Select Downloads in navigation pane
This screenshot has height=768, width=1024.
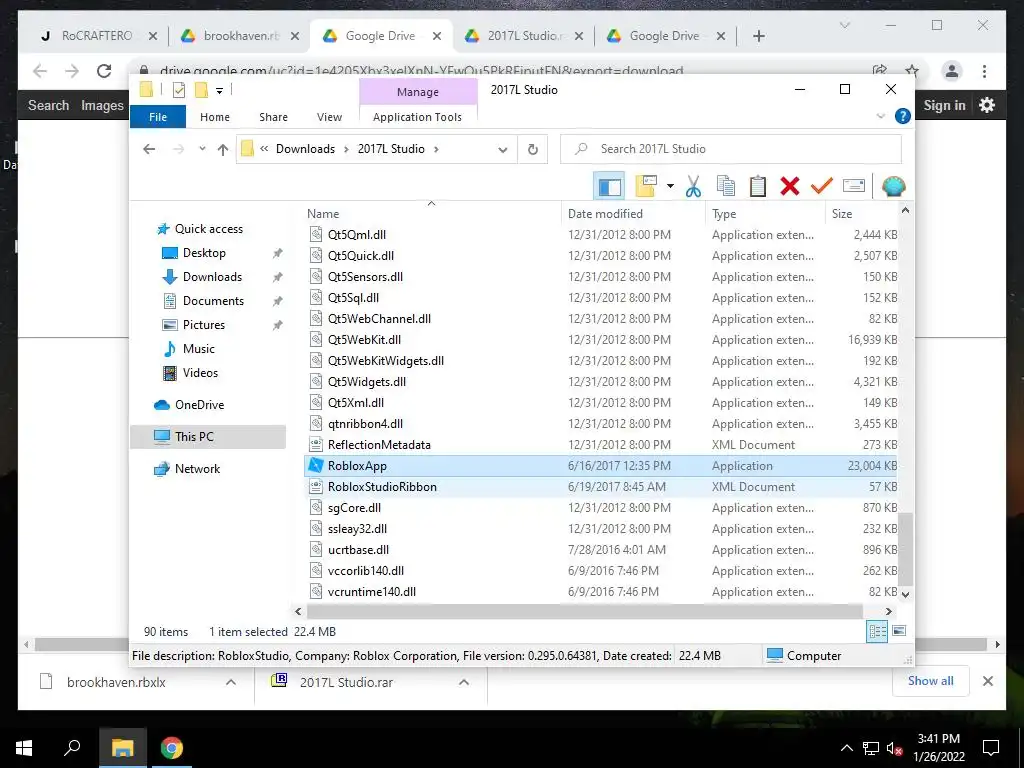tap(212, 277)
